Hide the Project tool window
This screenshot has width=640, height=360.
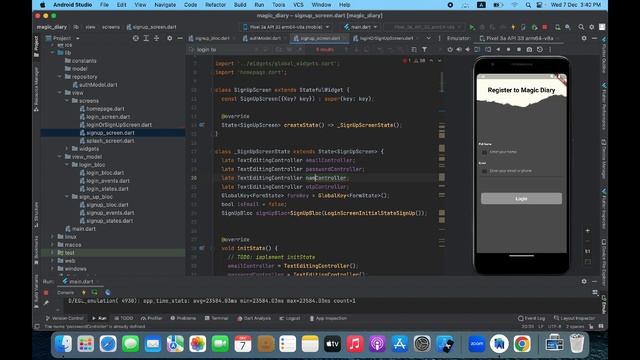click(x=180, y=38)
